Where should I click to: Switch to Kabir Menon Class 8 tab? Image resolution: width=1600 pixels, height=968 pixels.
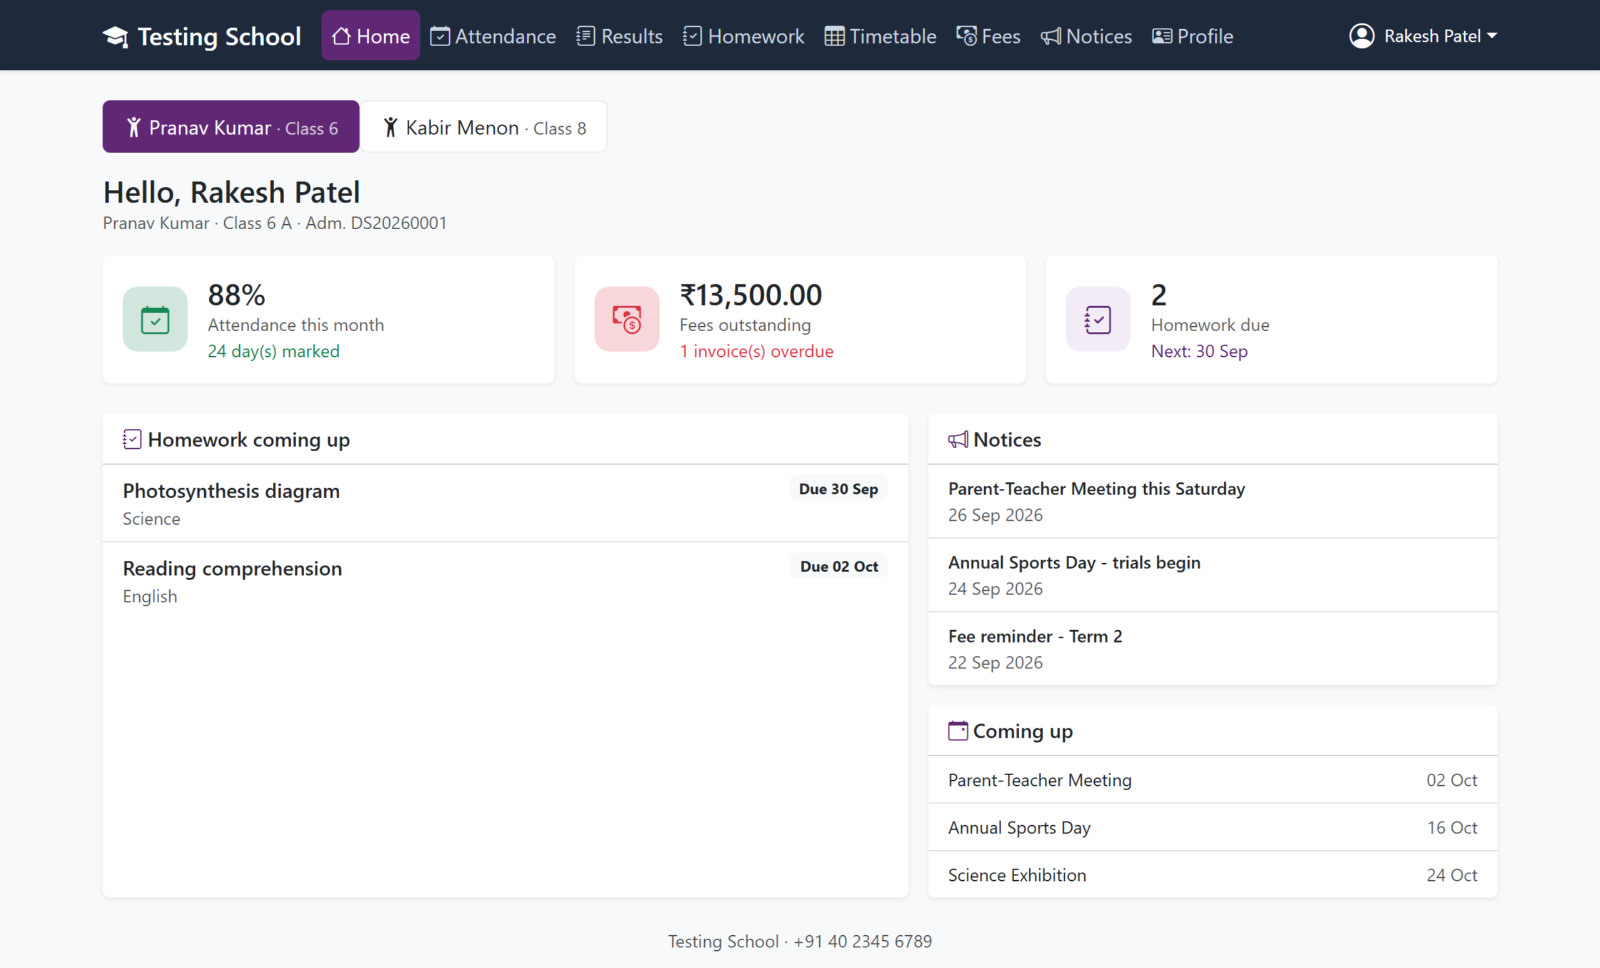484,127
